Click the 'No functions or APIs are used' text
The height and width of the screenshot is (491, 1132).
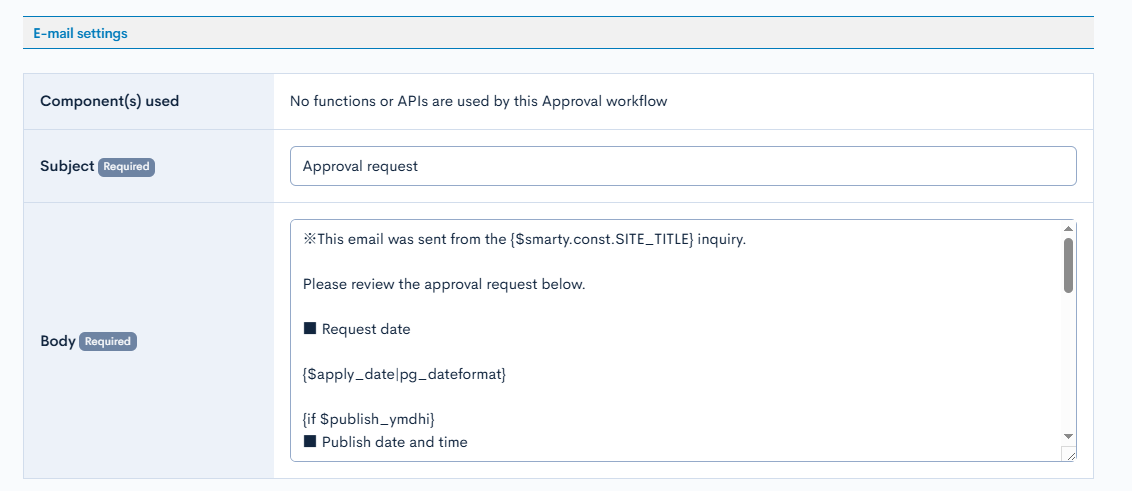point(478,101)
